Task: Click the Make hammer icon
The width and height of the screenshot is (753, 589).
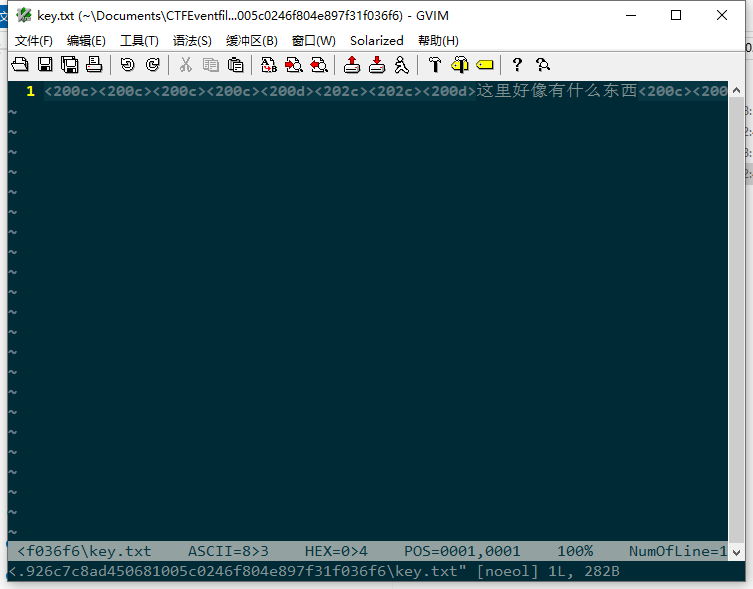Action: [435, 64]
